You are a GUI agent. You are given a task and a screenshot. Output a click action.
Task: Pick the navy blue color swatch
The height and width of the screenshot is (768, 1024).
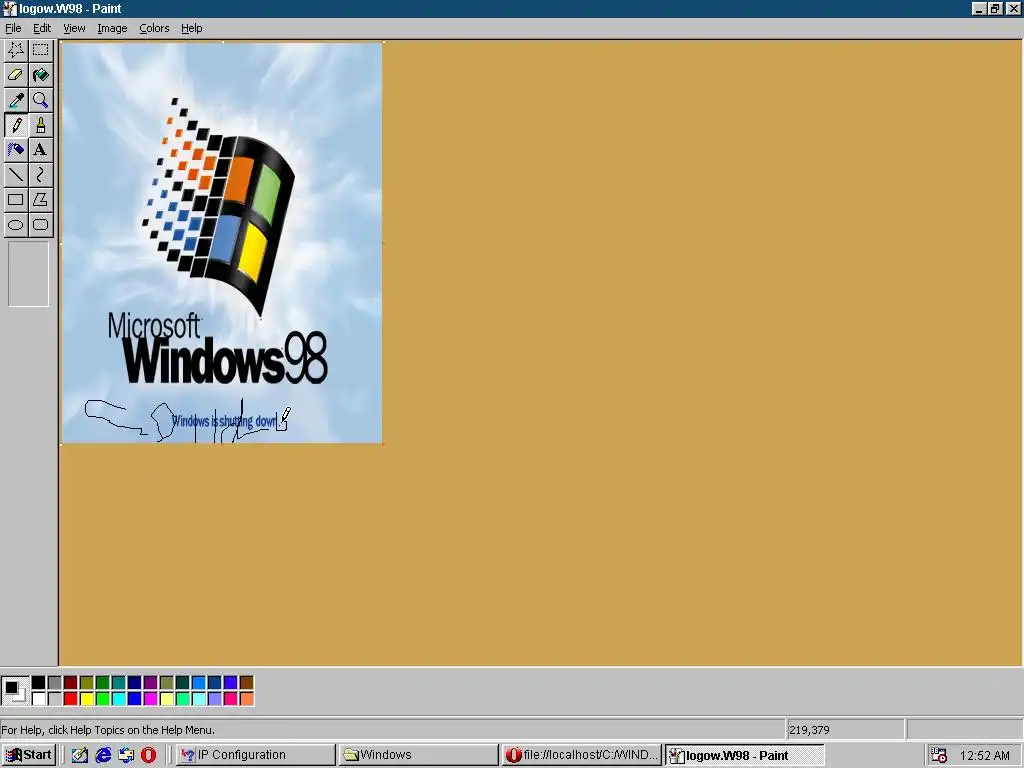(x=135, y=682)
